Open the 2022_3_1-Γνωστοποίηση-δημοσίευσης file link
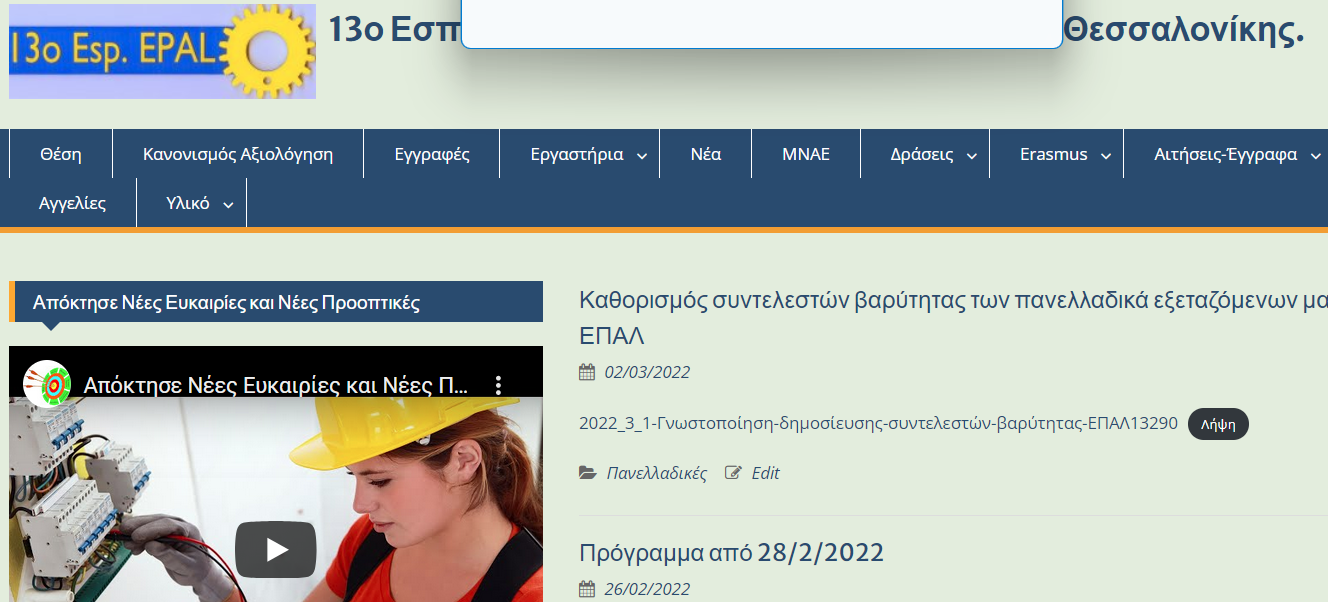The width and height of the screenshot is (1328, 602). [878, 423]
